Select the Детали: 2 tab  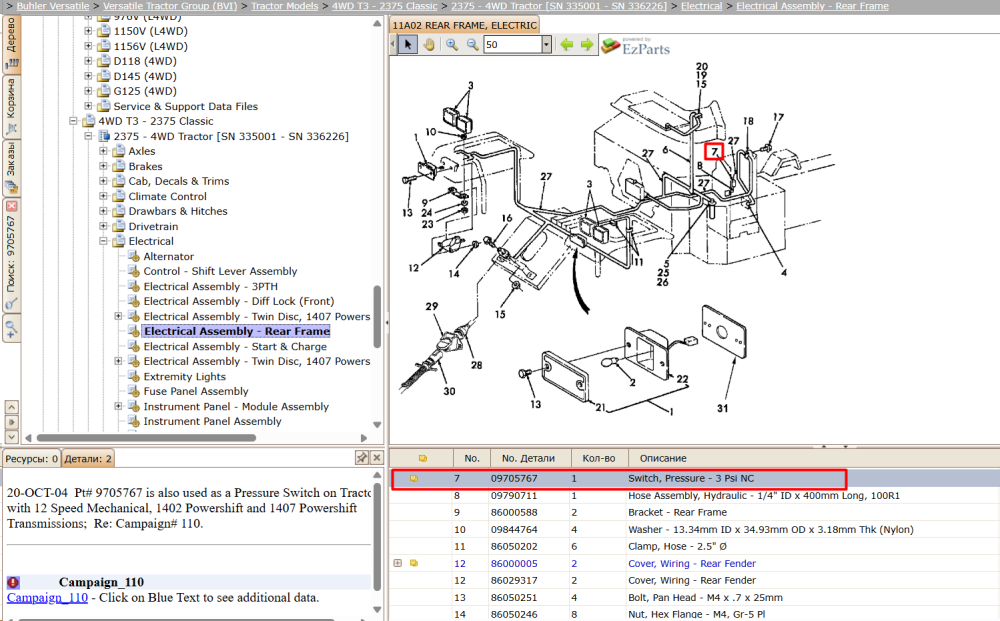click(88, 458)
